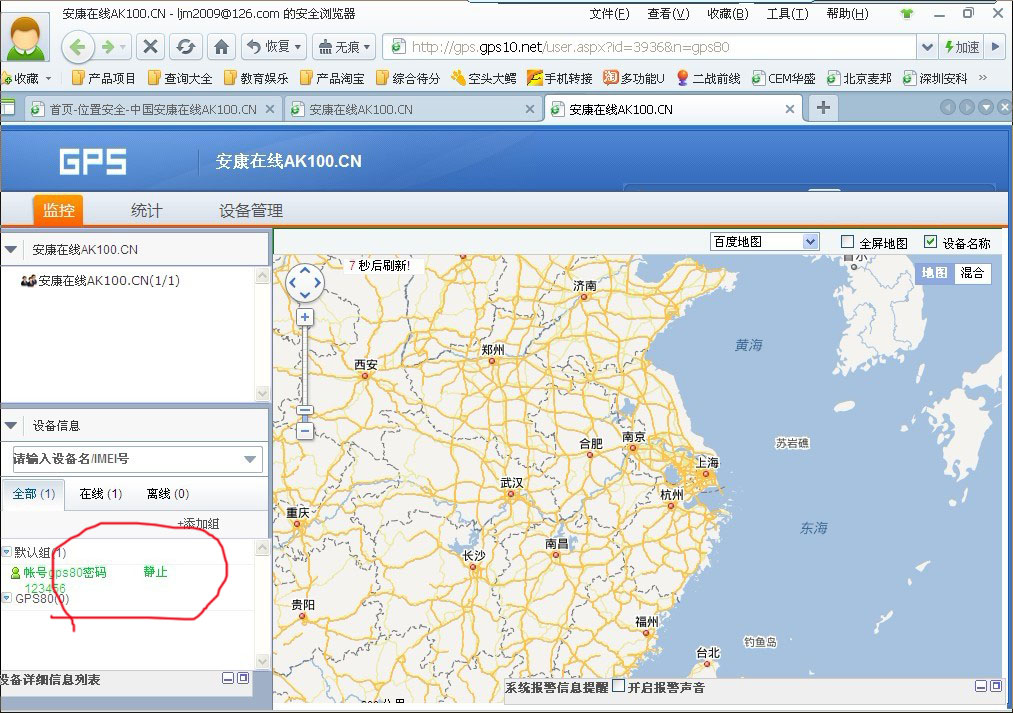Open the 产品项目 bookmark folder
The height and width of the screenshot is (713, 1013).
(103, 78)
